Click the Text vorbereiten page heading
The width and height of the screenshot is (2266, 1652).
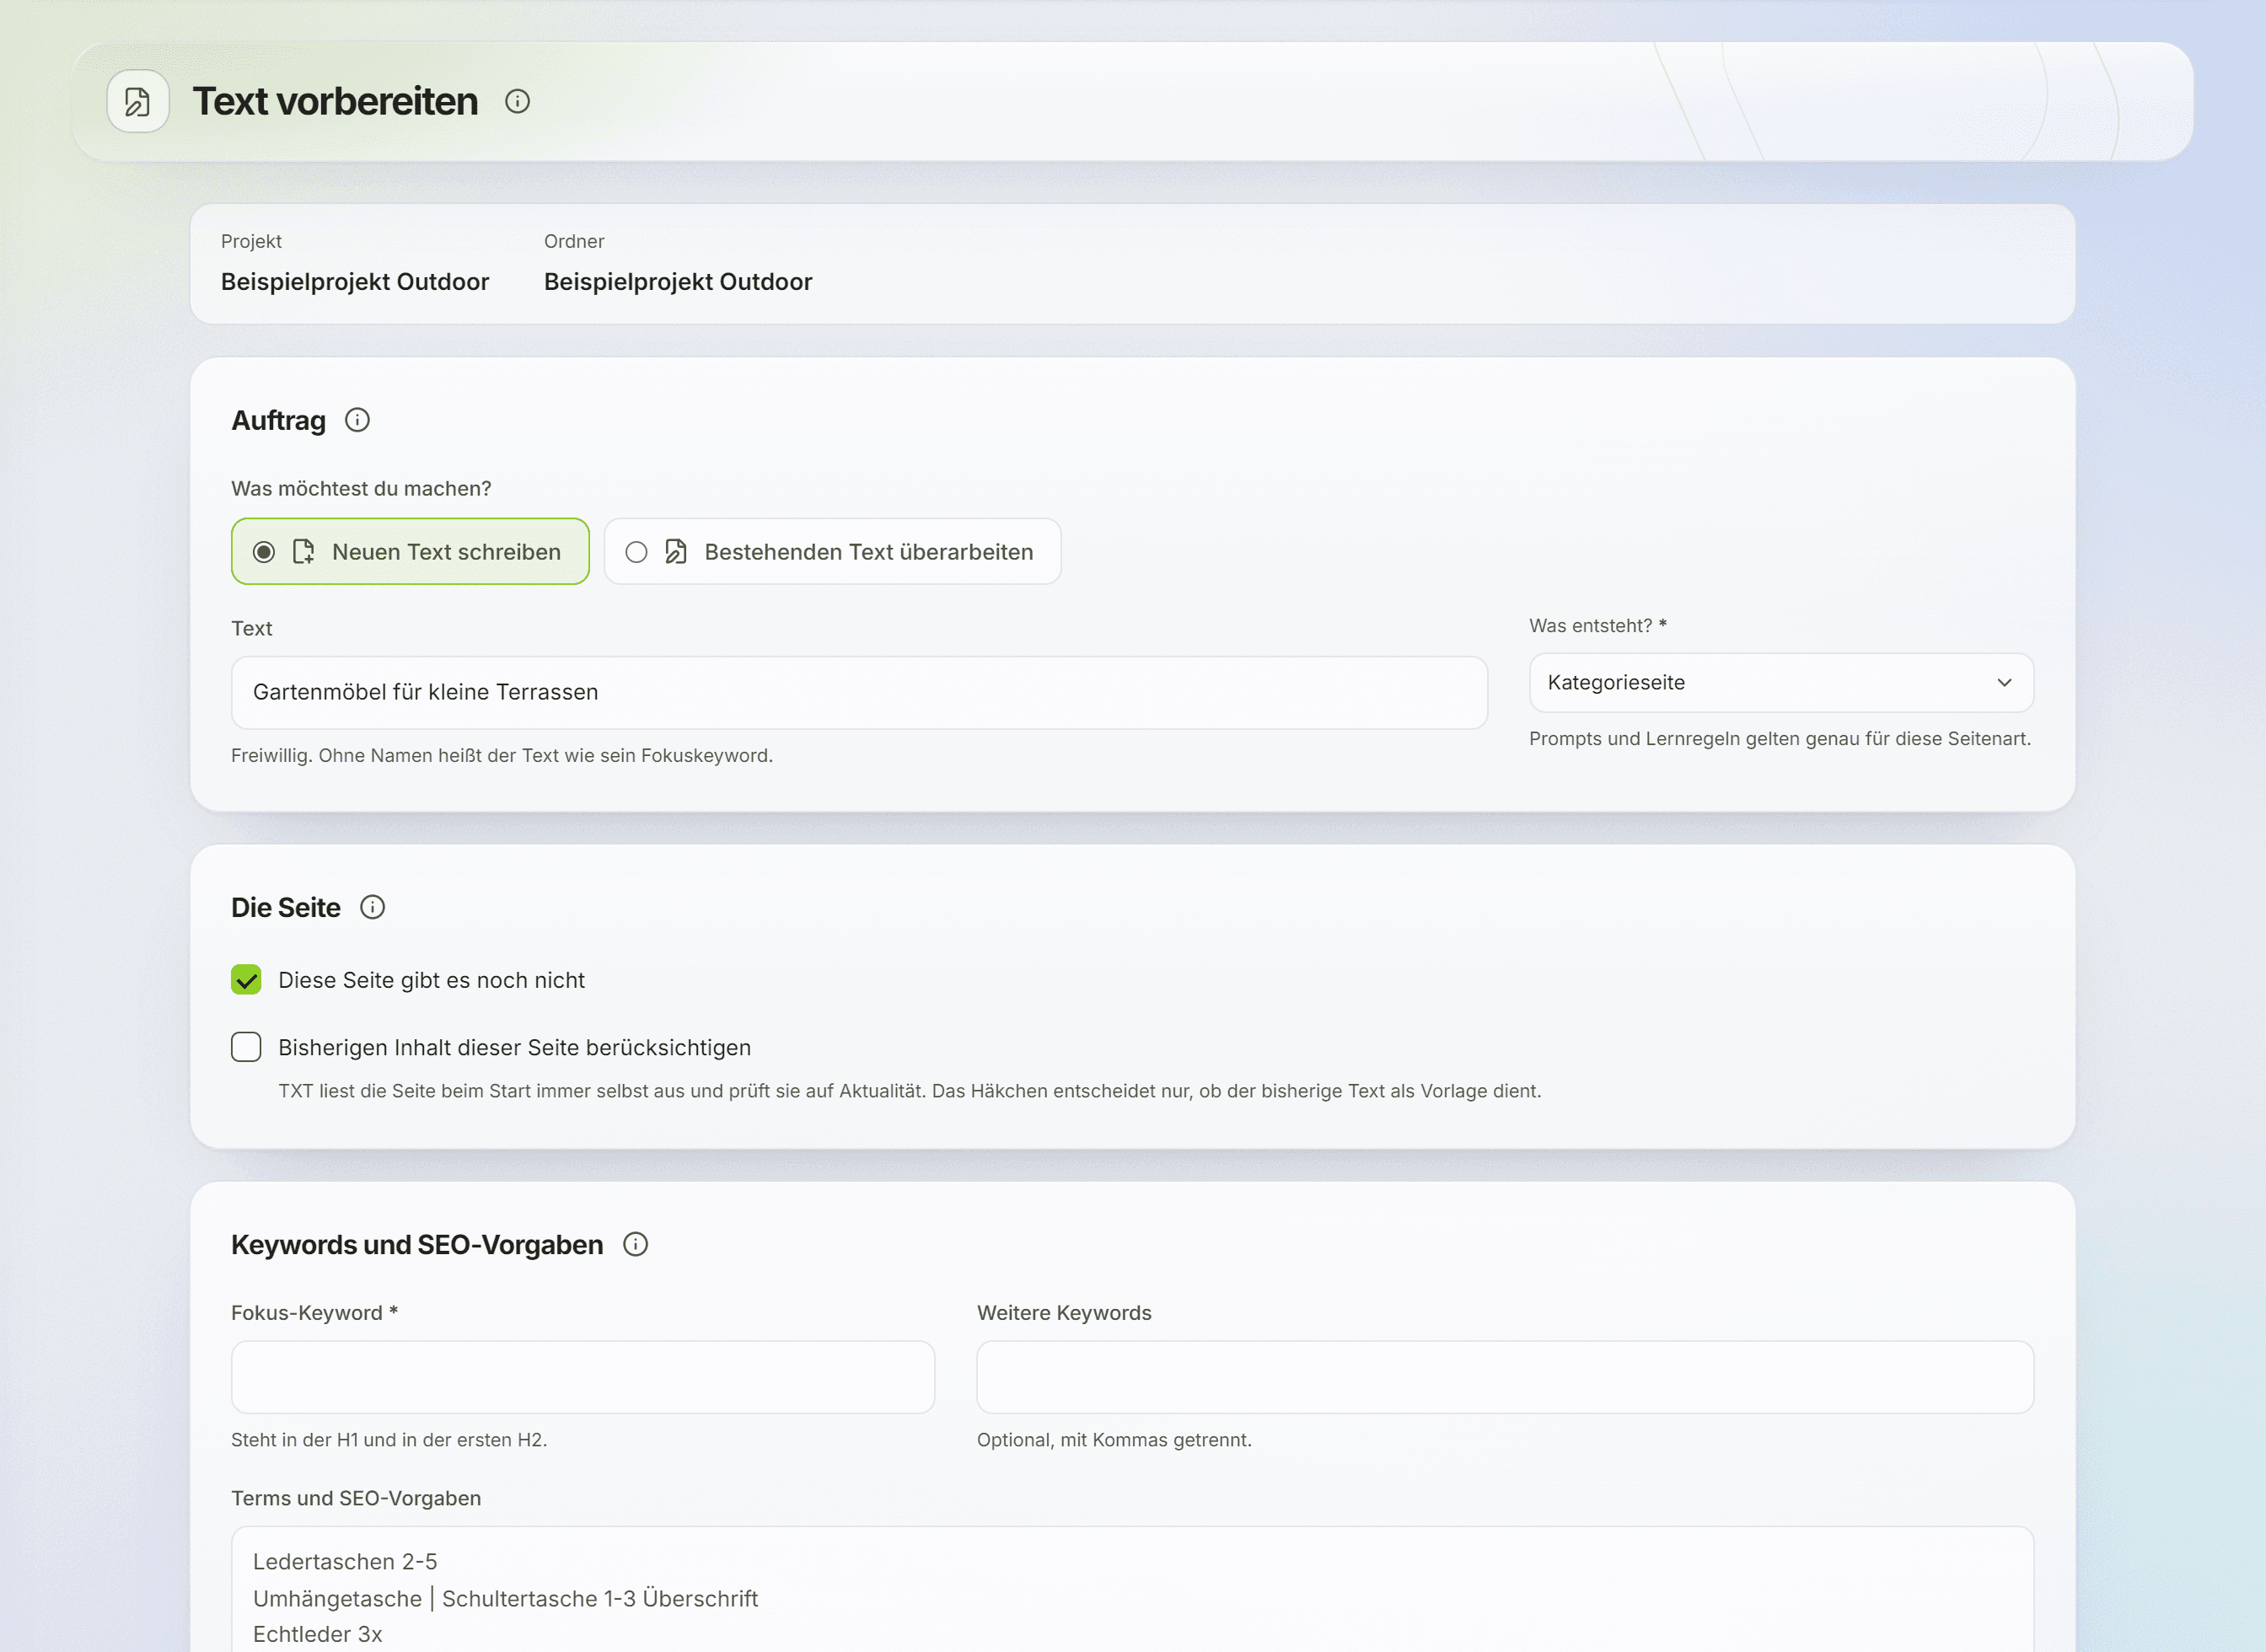point(335,101)
